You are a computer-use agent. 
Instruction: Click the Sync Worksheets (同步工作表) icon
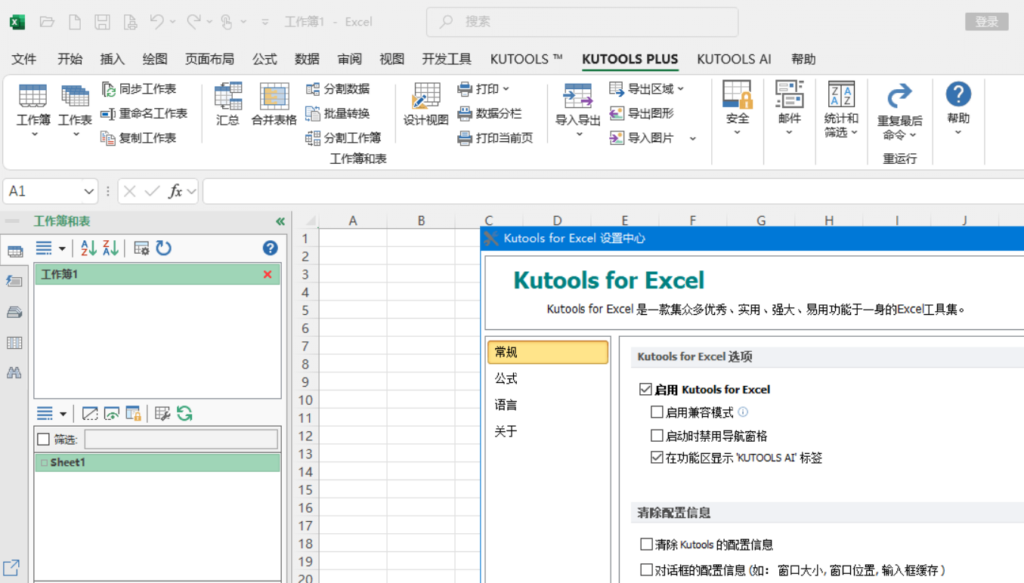pyautogui.click(x=108, y=89)
